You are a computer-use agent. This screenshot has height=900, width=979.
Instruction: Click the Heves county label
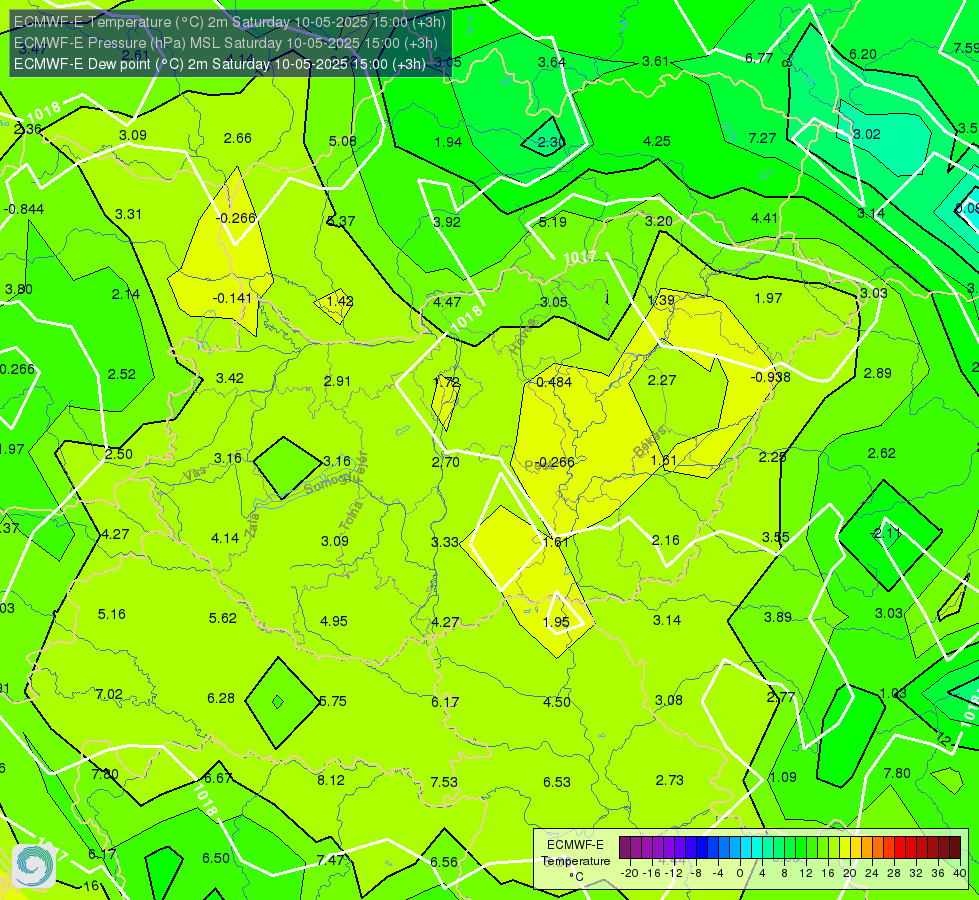click(523, 337)
